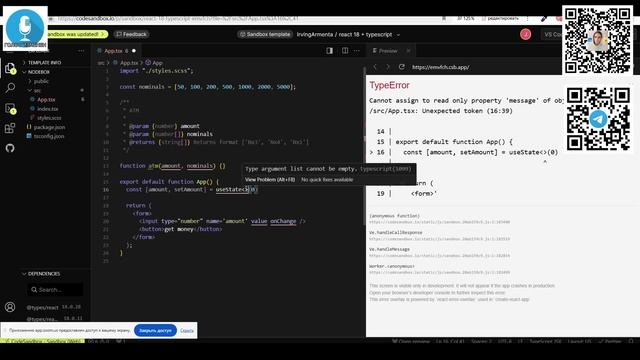Toggle the preview layout icon in editor toolbar

329,51
